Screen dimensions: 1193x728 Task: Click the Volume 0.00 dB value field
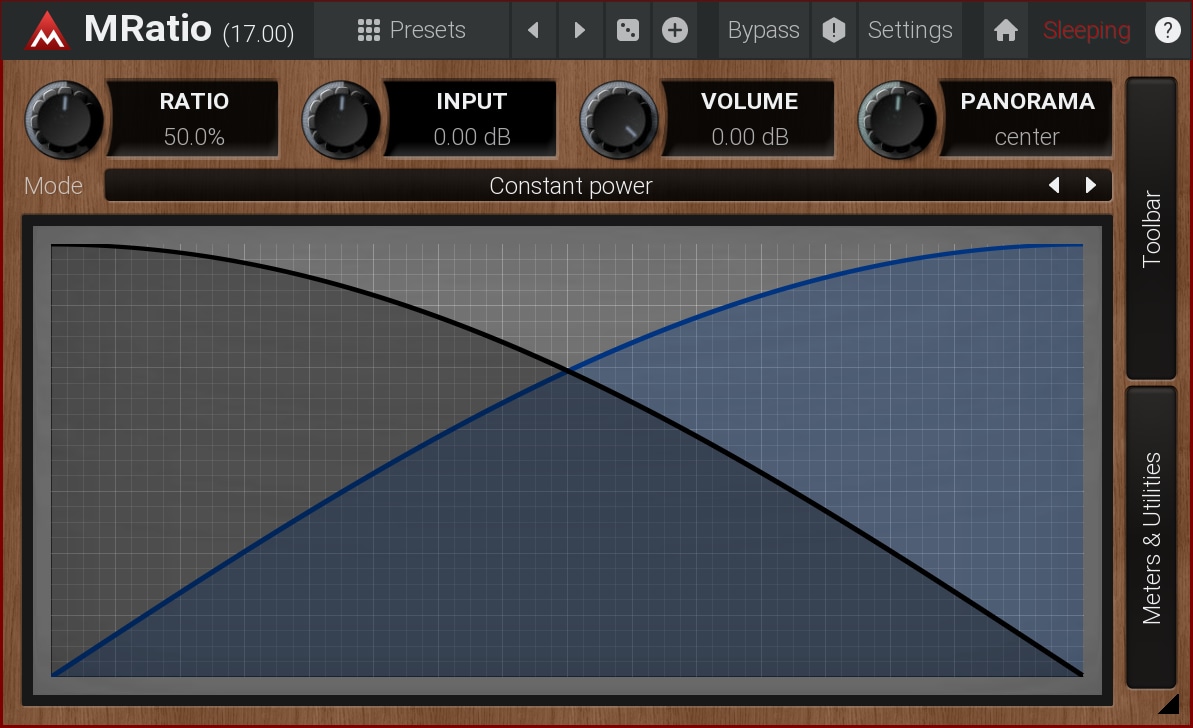coord(749,137)
